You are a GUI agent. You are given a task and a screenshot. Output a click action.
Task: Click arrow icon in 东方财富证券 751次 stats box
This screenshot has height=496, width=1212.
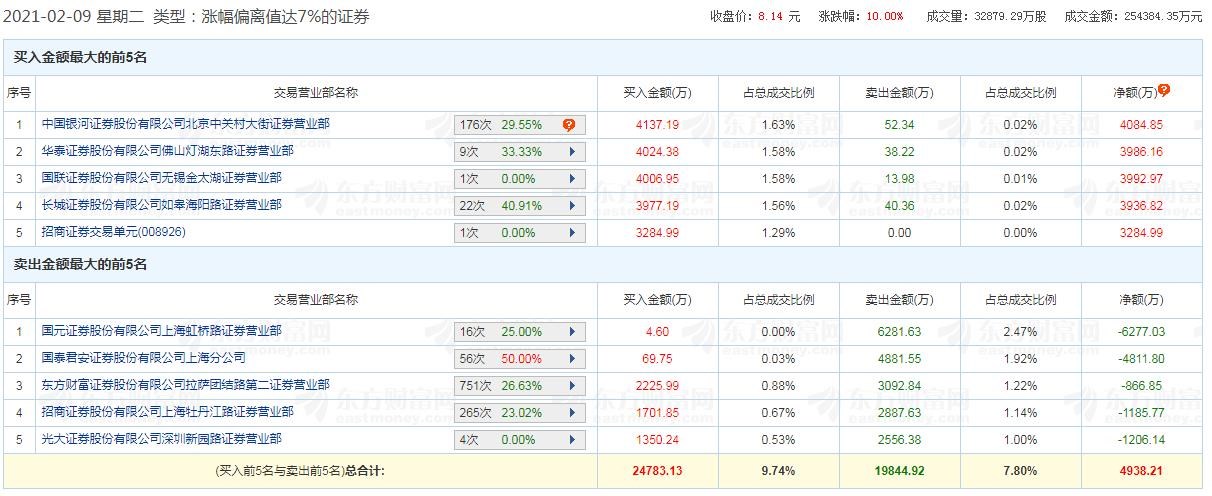point(572,386)
